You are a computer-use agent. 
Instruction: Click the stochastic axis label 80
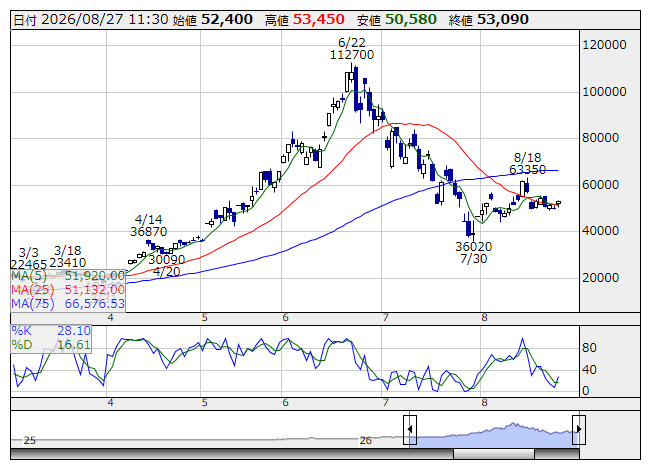tap(589, 348)
